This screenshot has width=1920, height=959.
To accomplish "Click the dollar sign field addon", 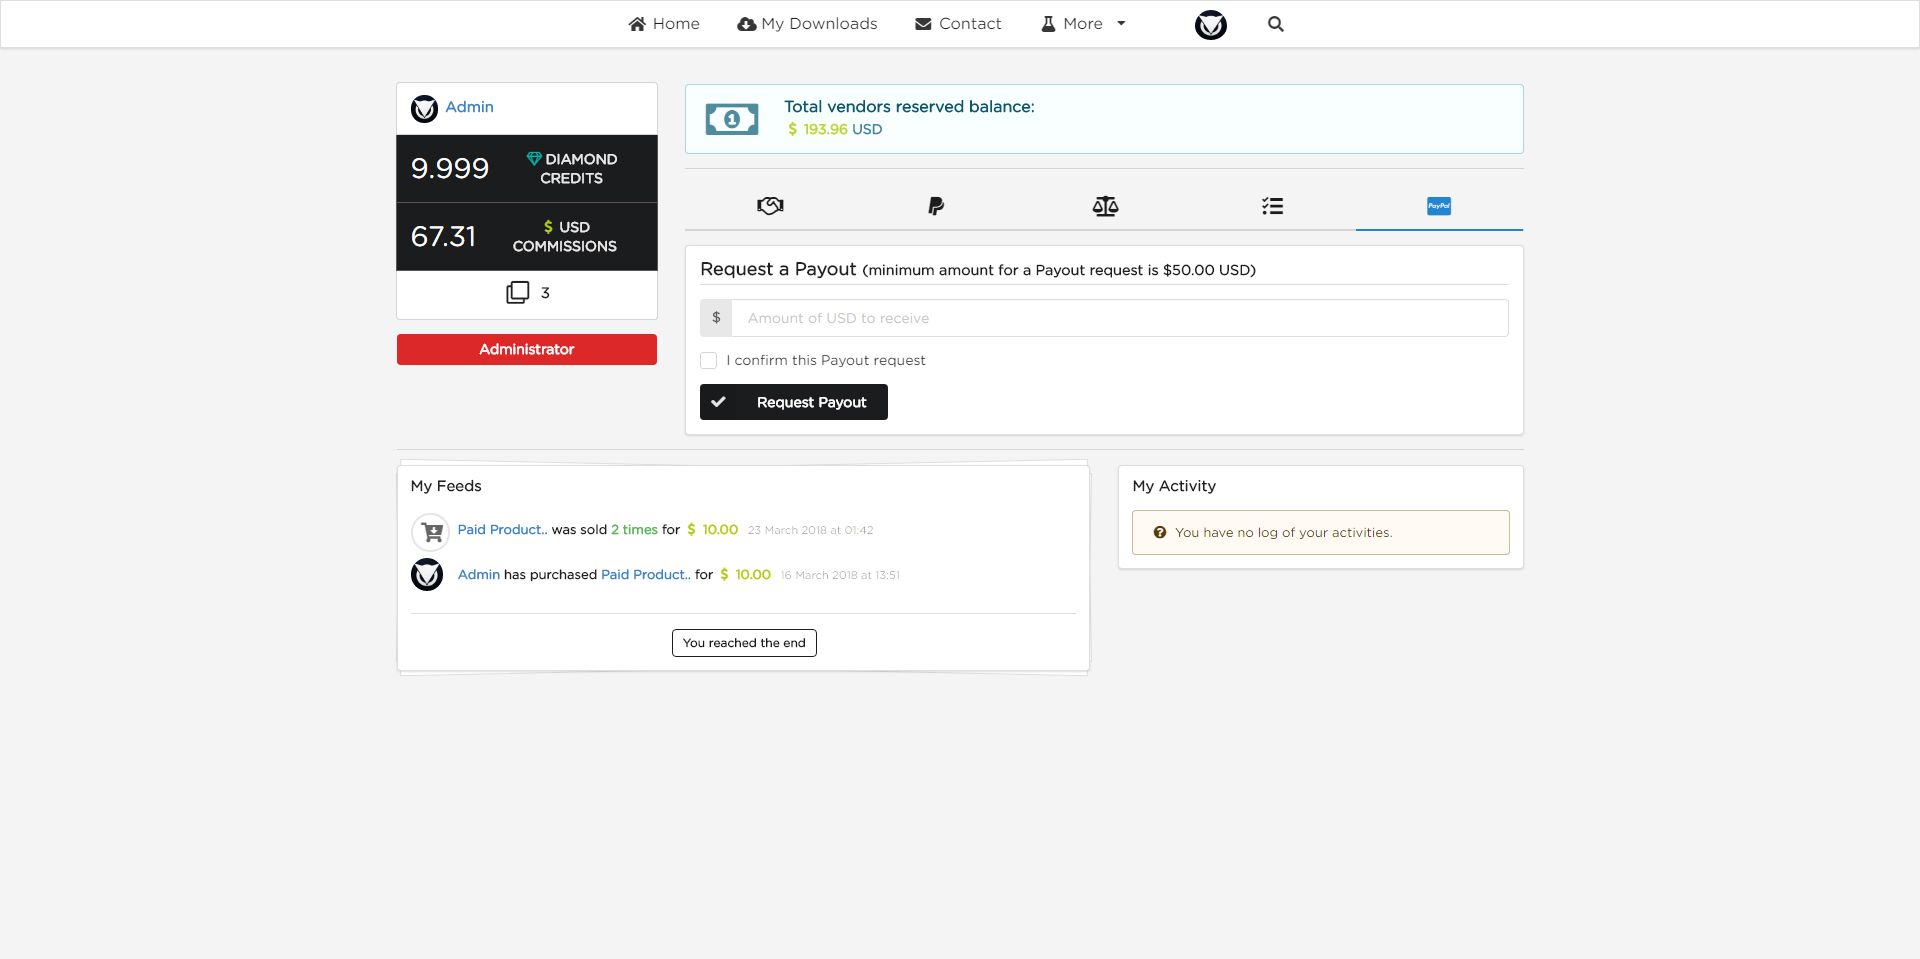I will pos(716,318).
